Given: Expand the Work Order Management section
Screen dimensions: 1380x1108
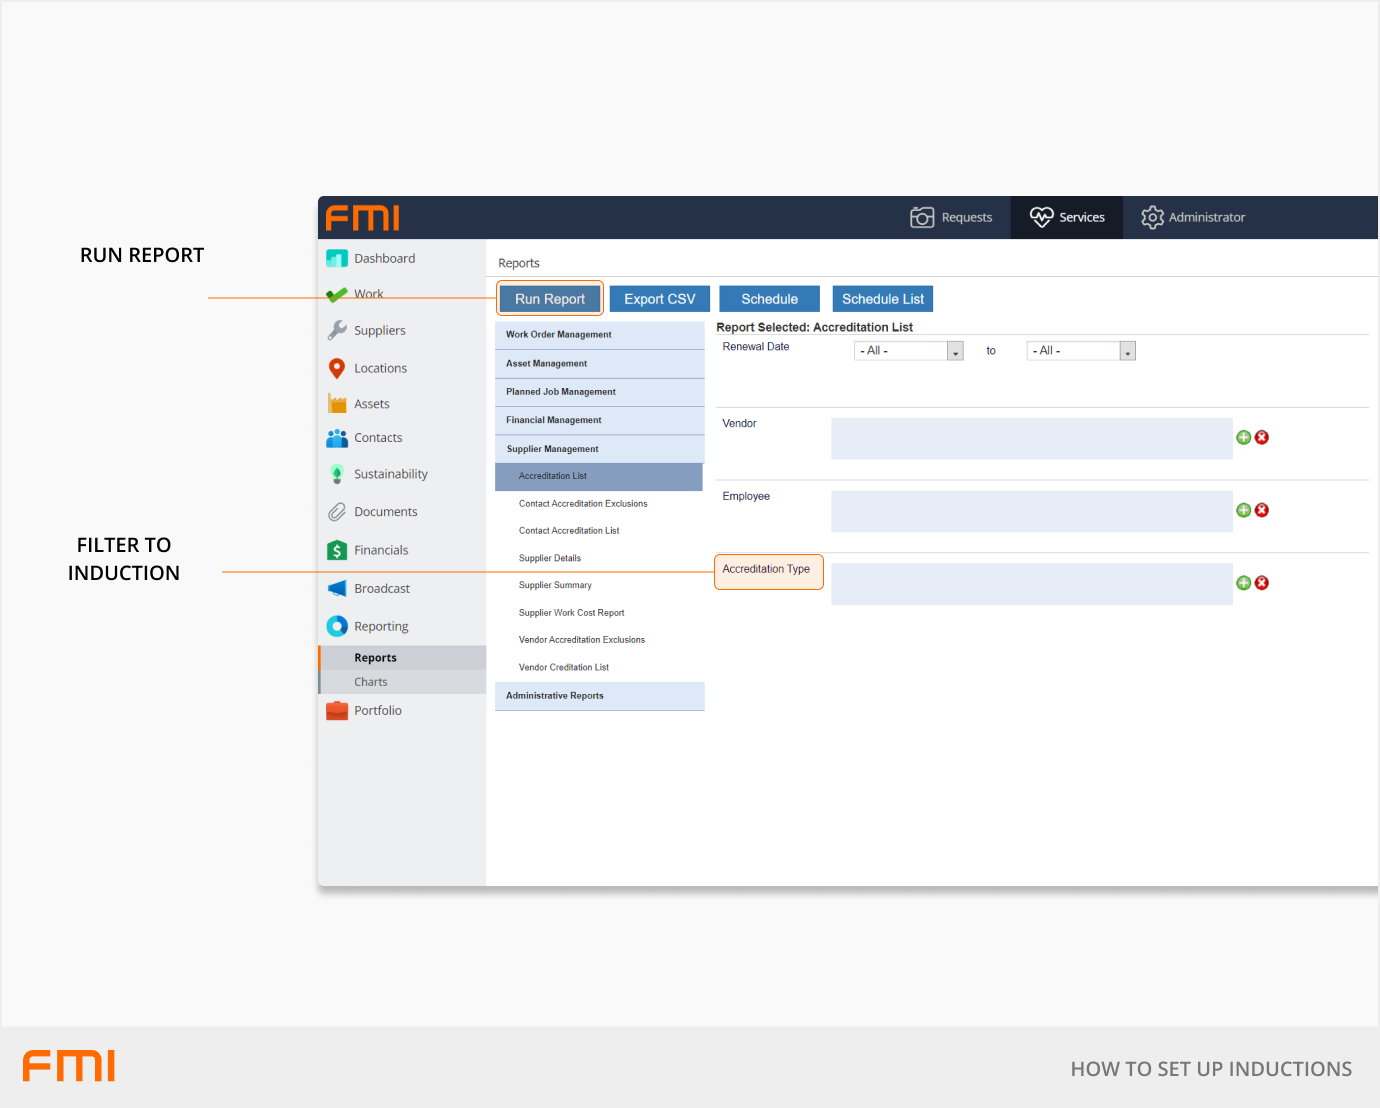Looking at the screenshot, I should tap(599, 335).
